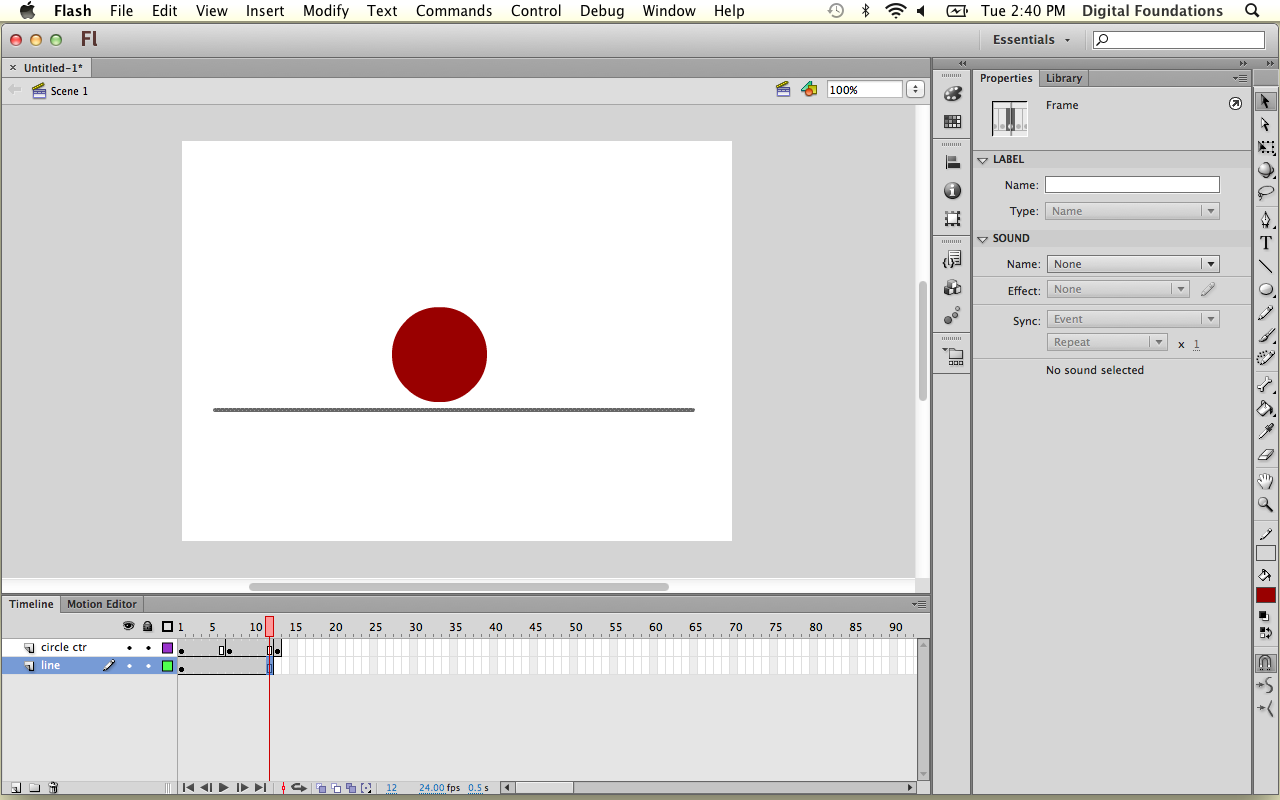Image resolution: width=1280 pixels, height=800 pixels.
Task: Open the Sound Name dropdown
Action: point(1132,264)
